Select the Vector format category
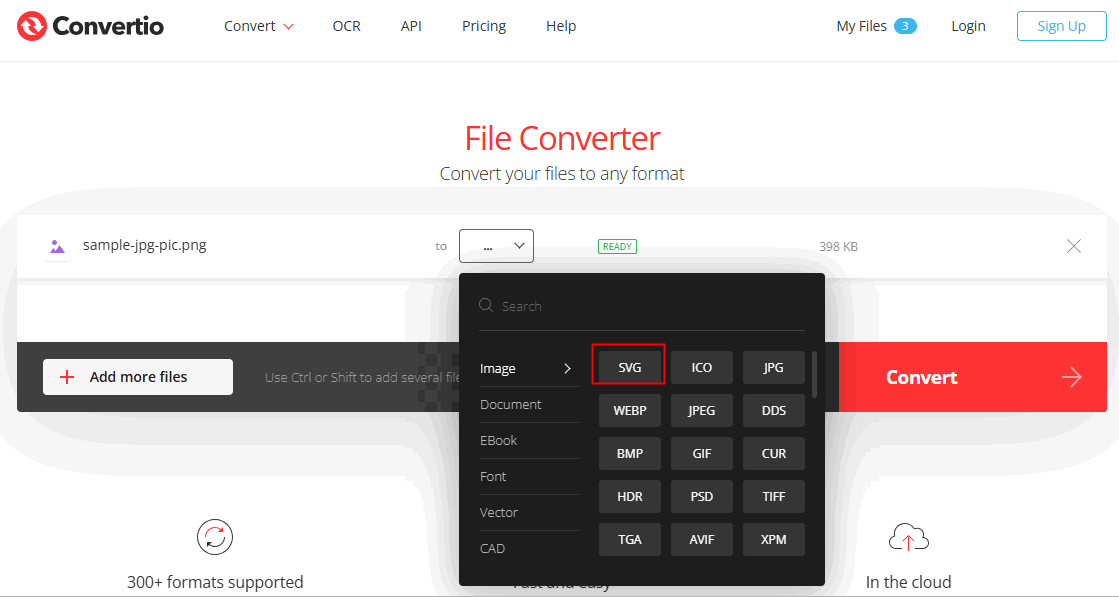The width and height of the screenshot is (1119, 597). (499, 513)
